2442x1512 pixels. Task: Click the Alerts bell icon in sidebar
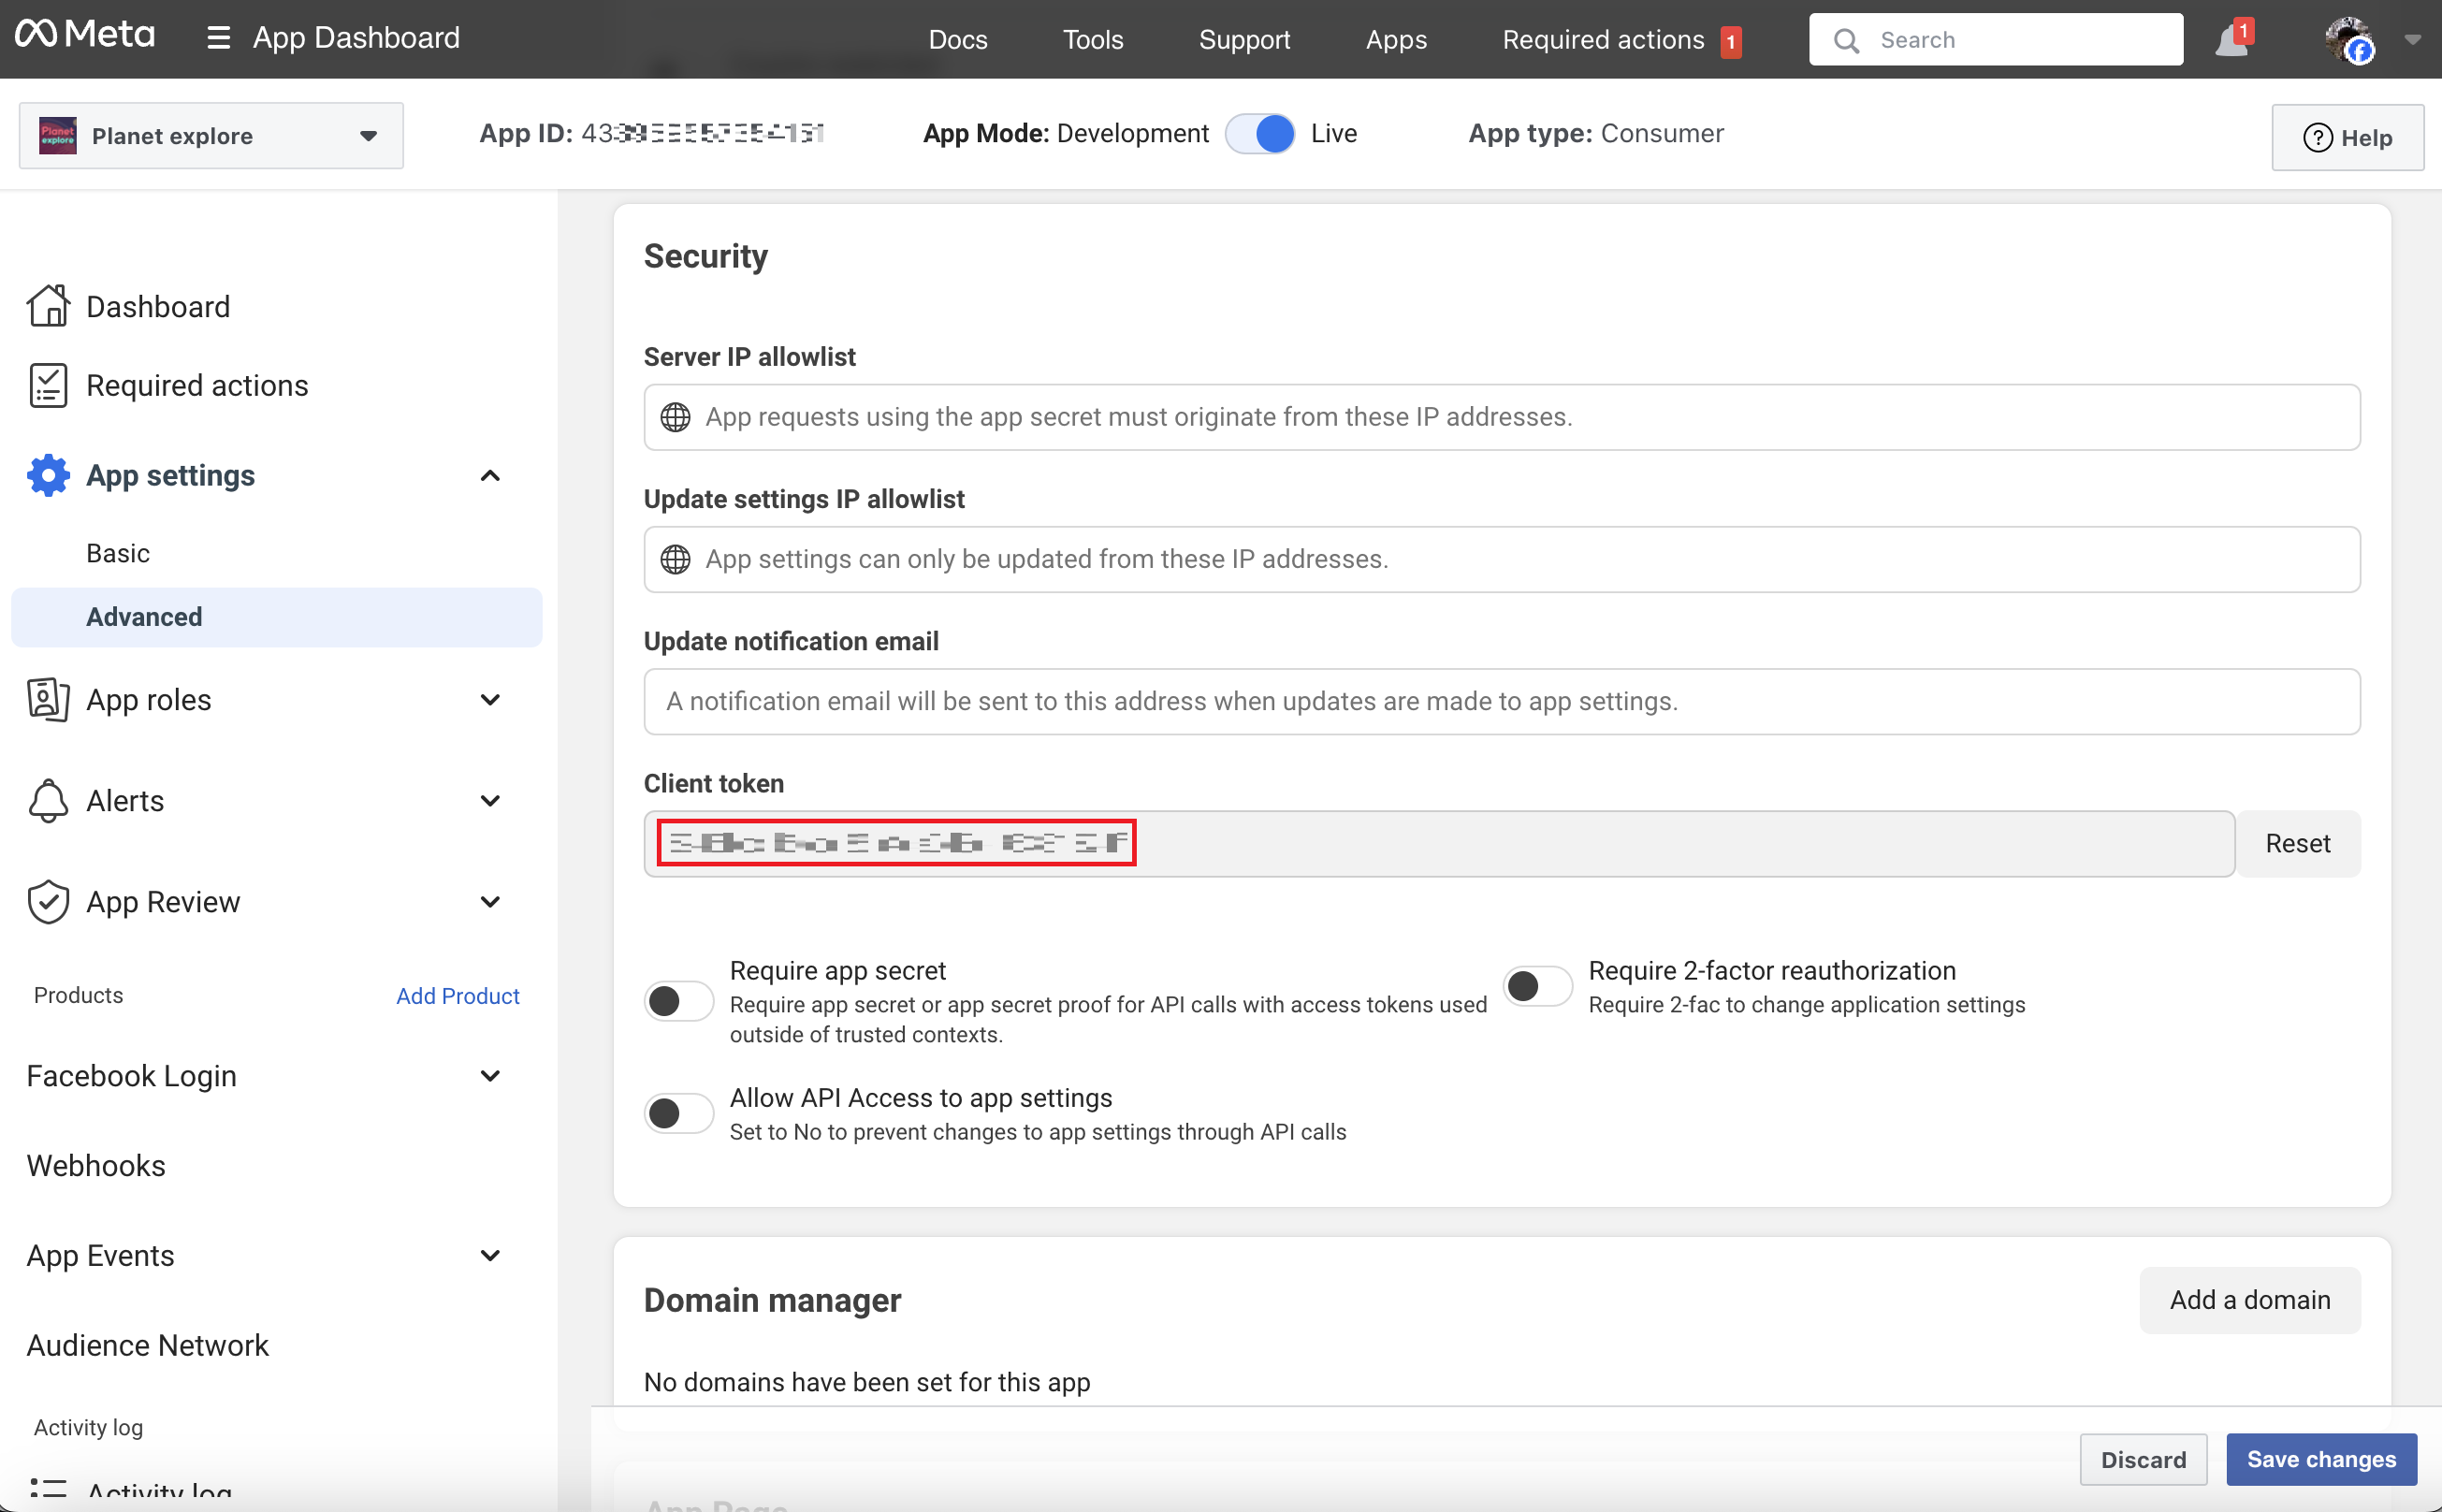[x=48, y=801]
